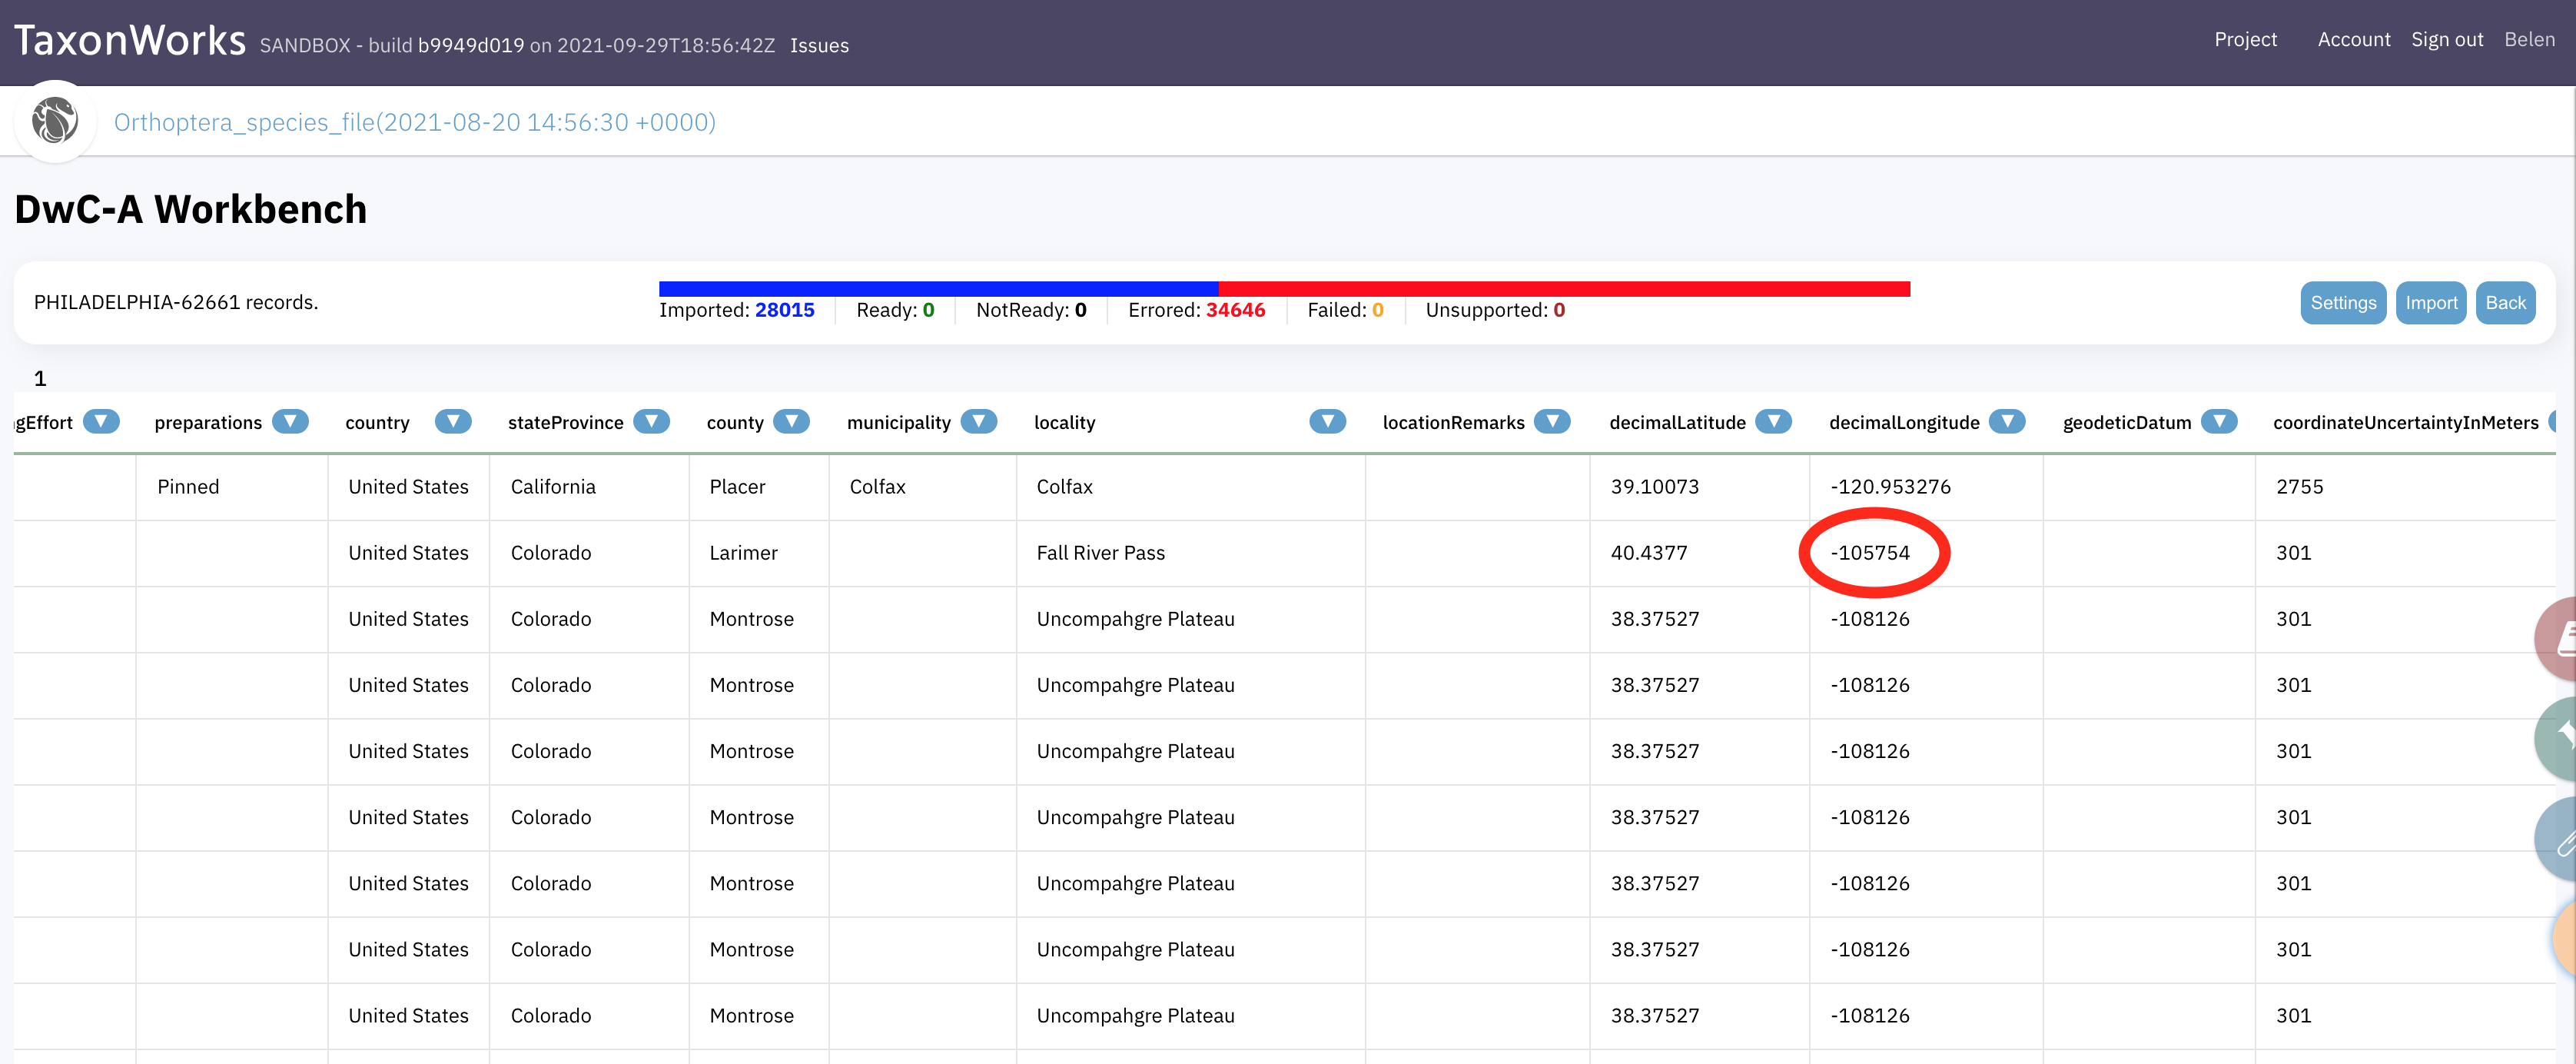Expand the preparations column filter
The height and width of the screenshot is (1064, 2576).
290,422
